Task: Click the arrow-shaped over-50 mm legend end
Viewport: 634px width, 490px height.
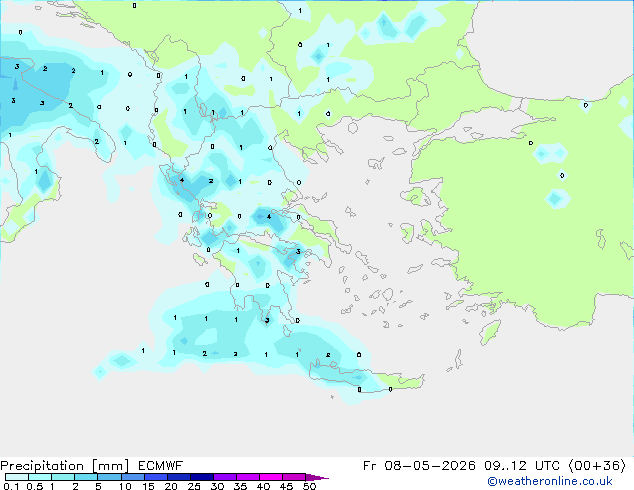Action: [317, 477]
